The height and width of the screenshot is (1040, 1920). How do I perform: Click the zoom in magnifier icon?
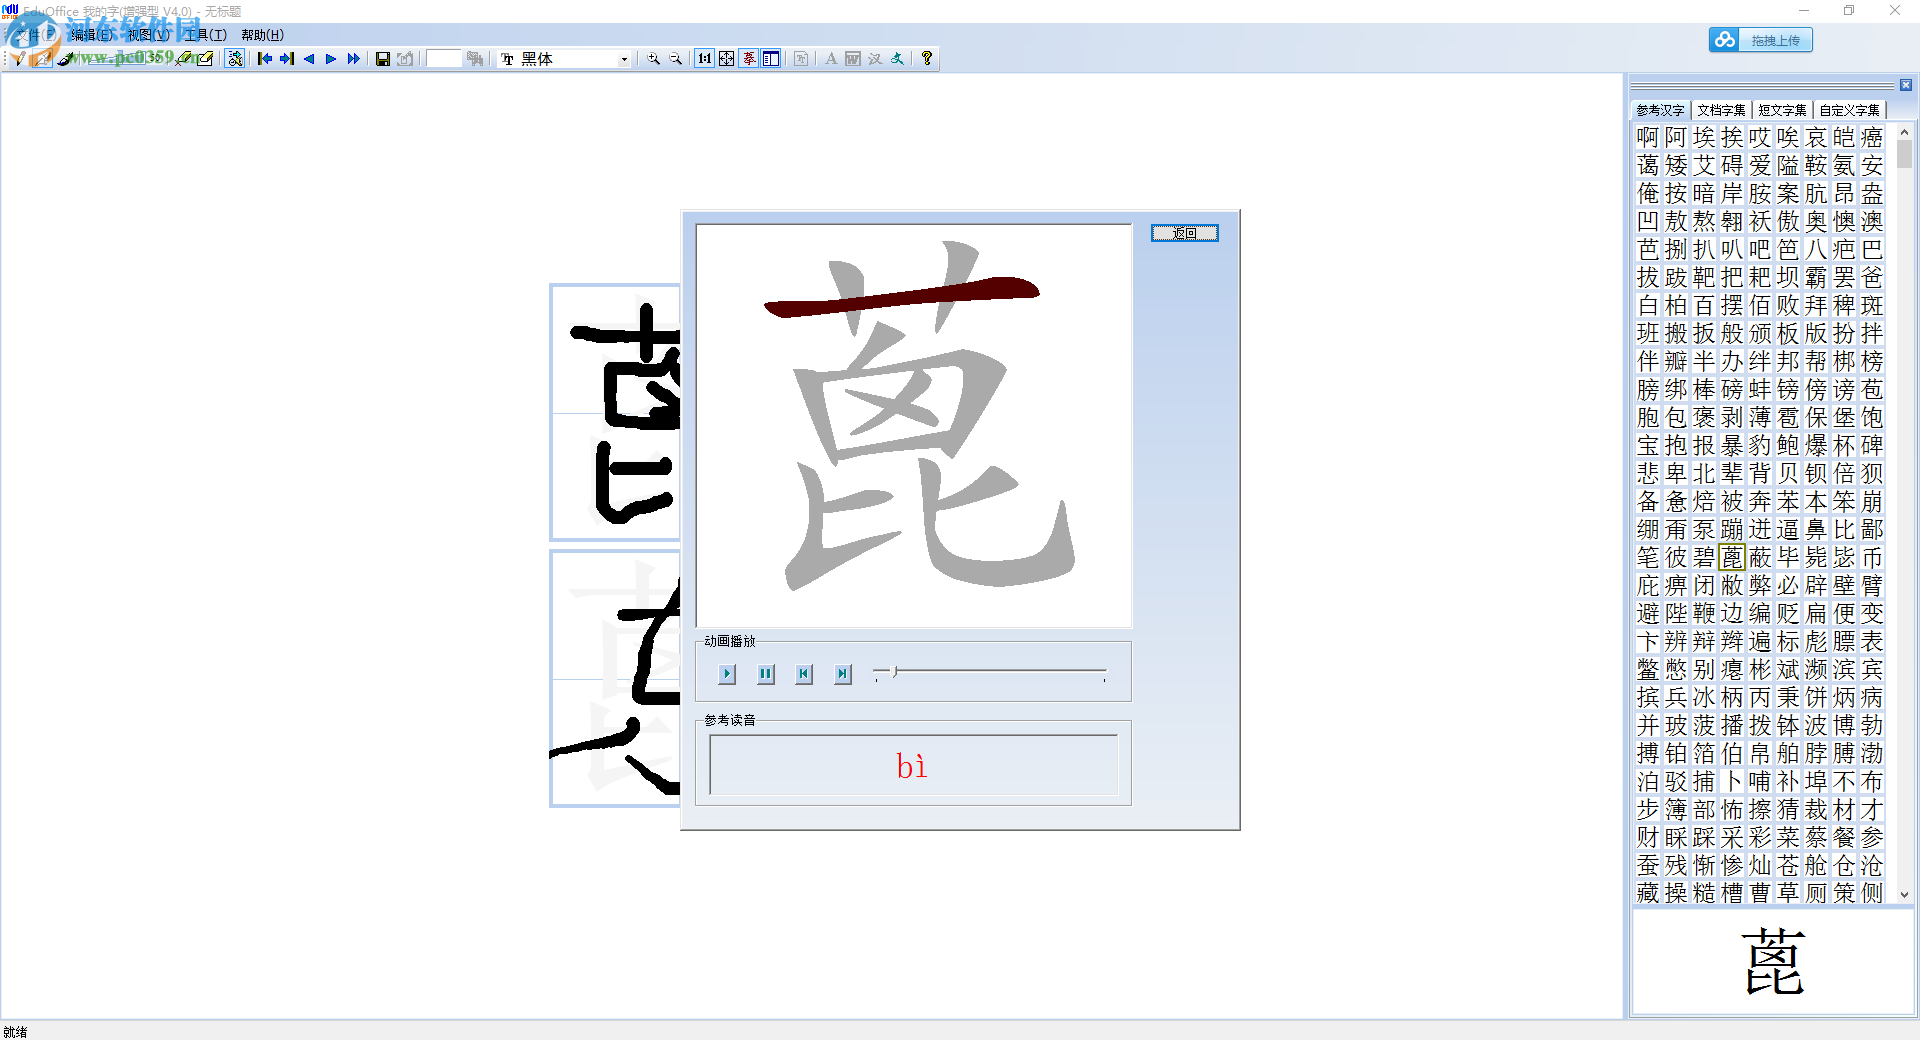(x=653, y=59)
